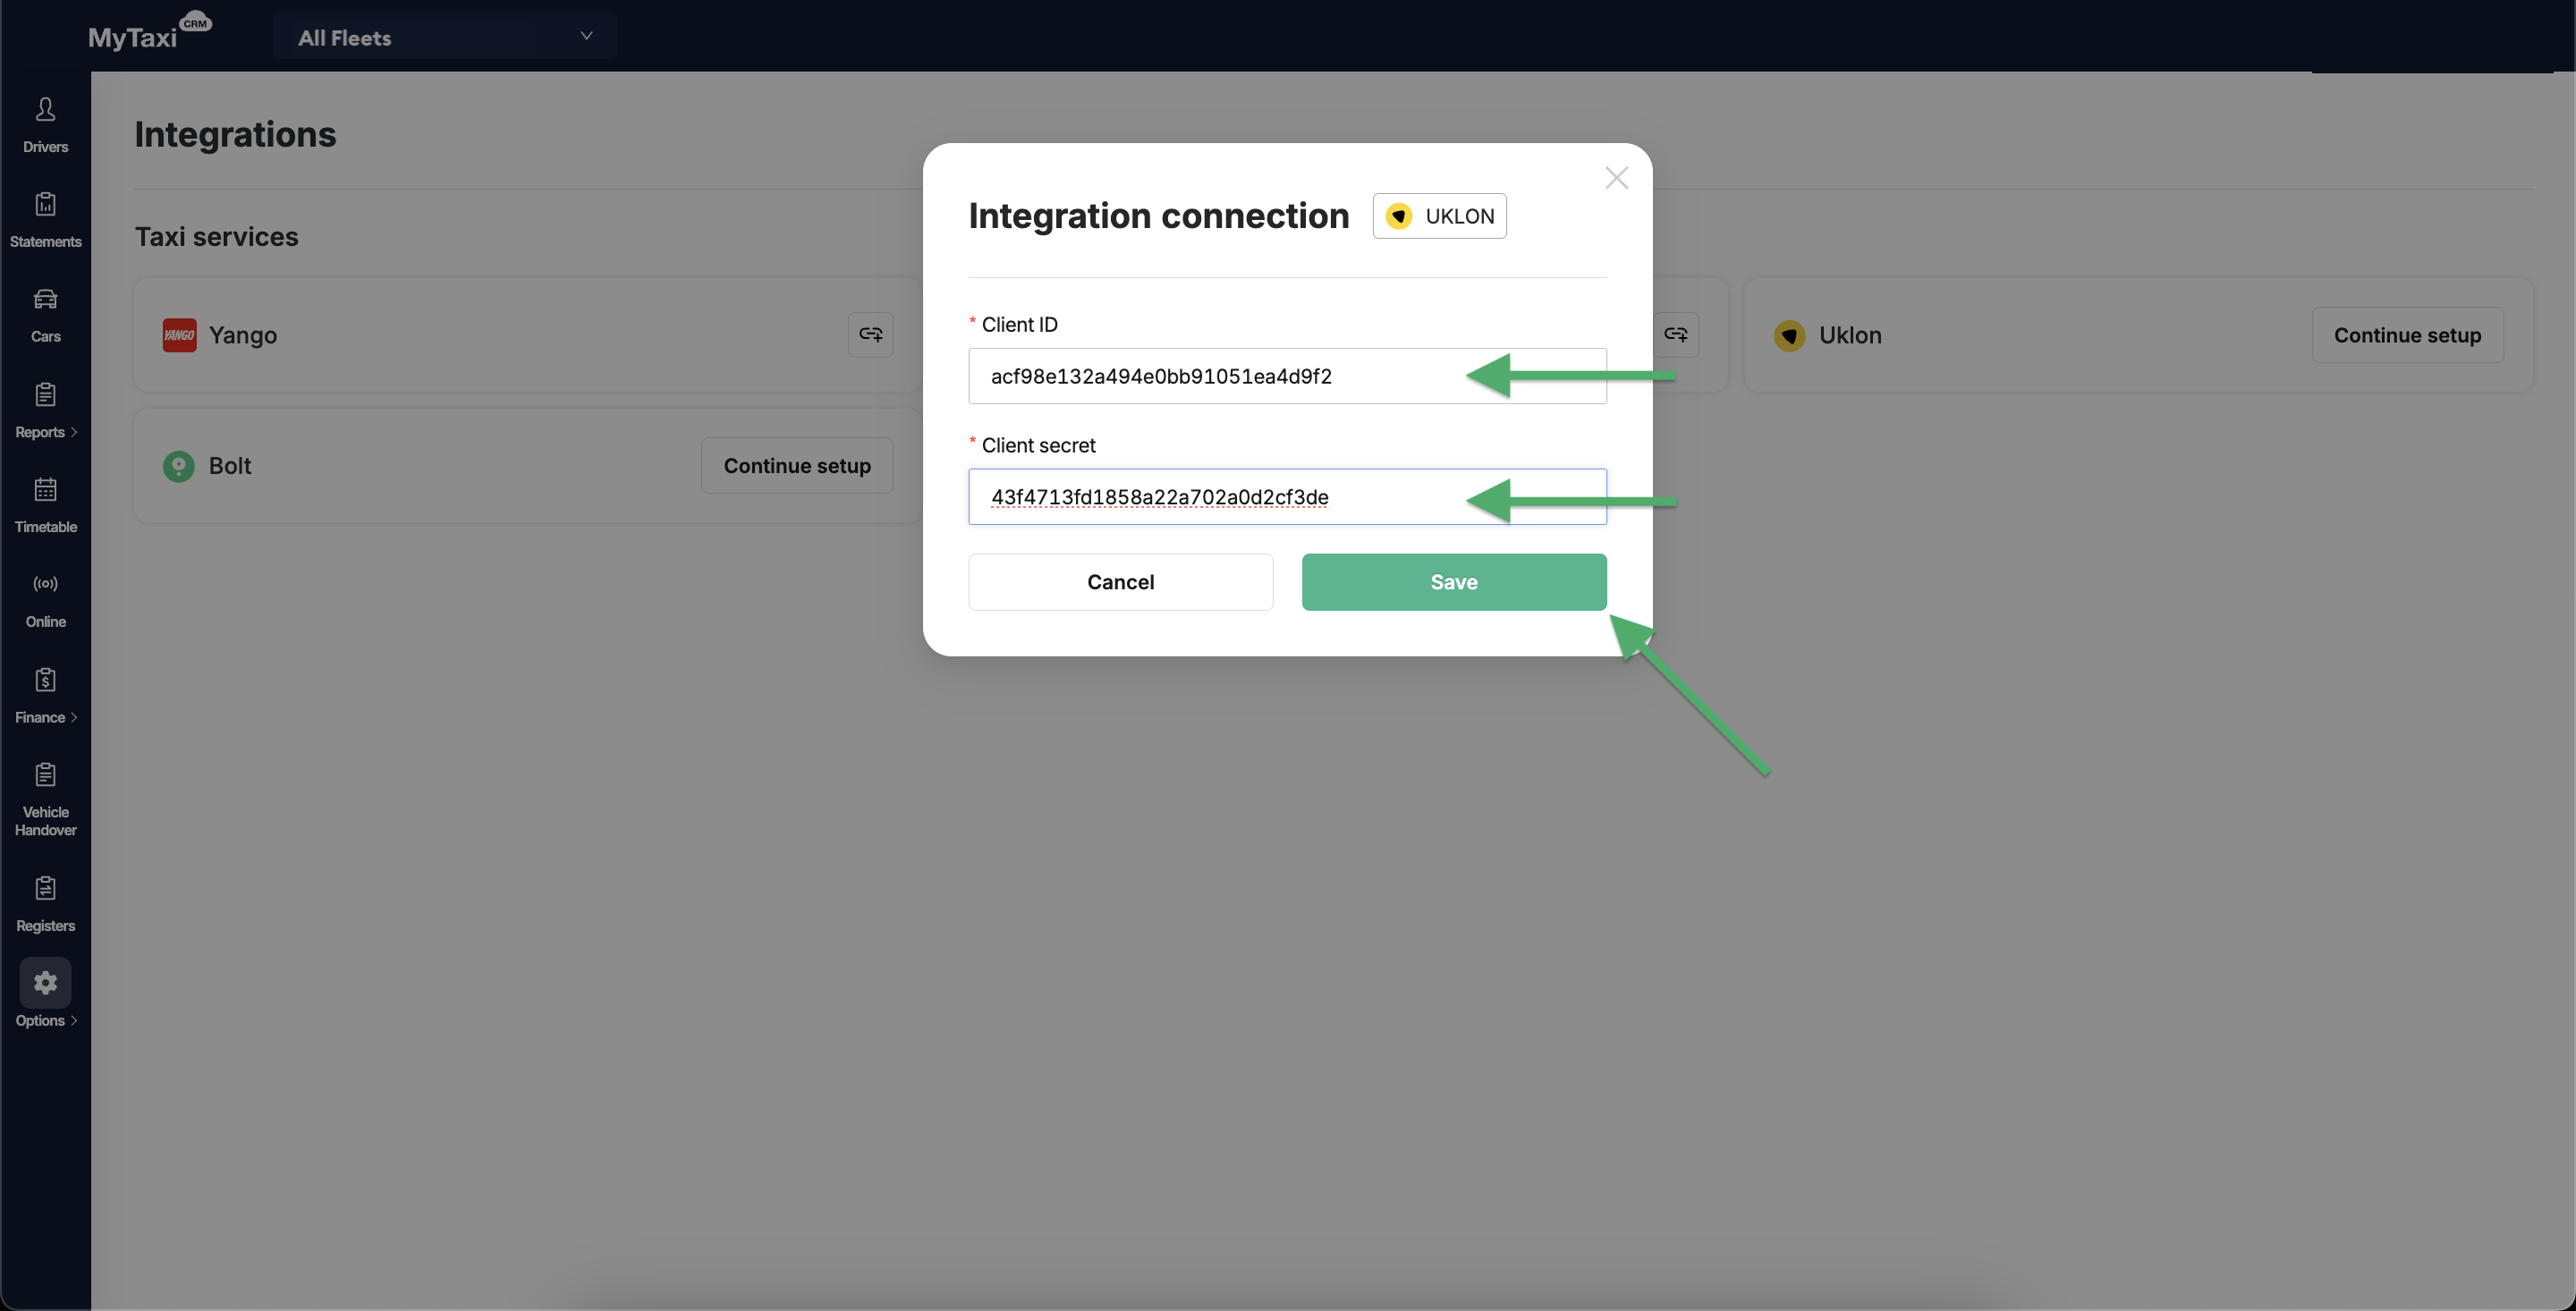Click the Yango service logo
Image resolution: width=2576 pixels, height=1311 pixels.
(179, 335)
